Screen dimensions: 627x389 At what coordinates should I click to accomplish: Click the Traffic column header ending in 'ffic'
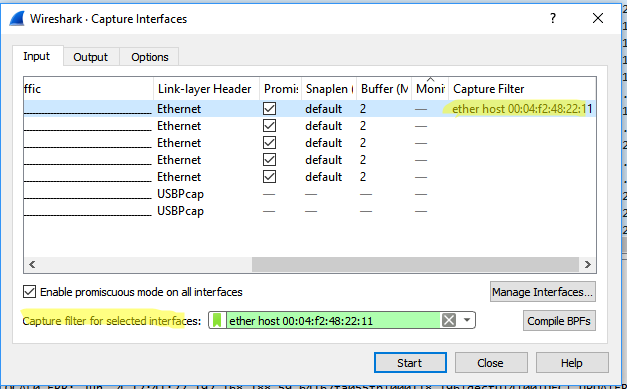(x=88, y=89)
